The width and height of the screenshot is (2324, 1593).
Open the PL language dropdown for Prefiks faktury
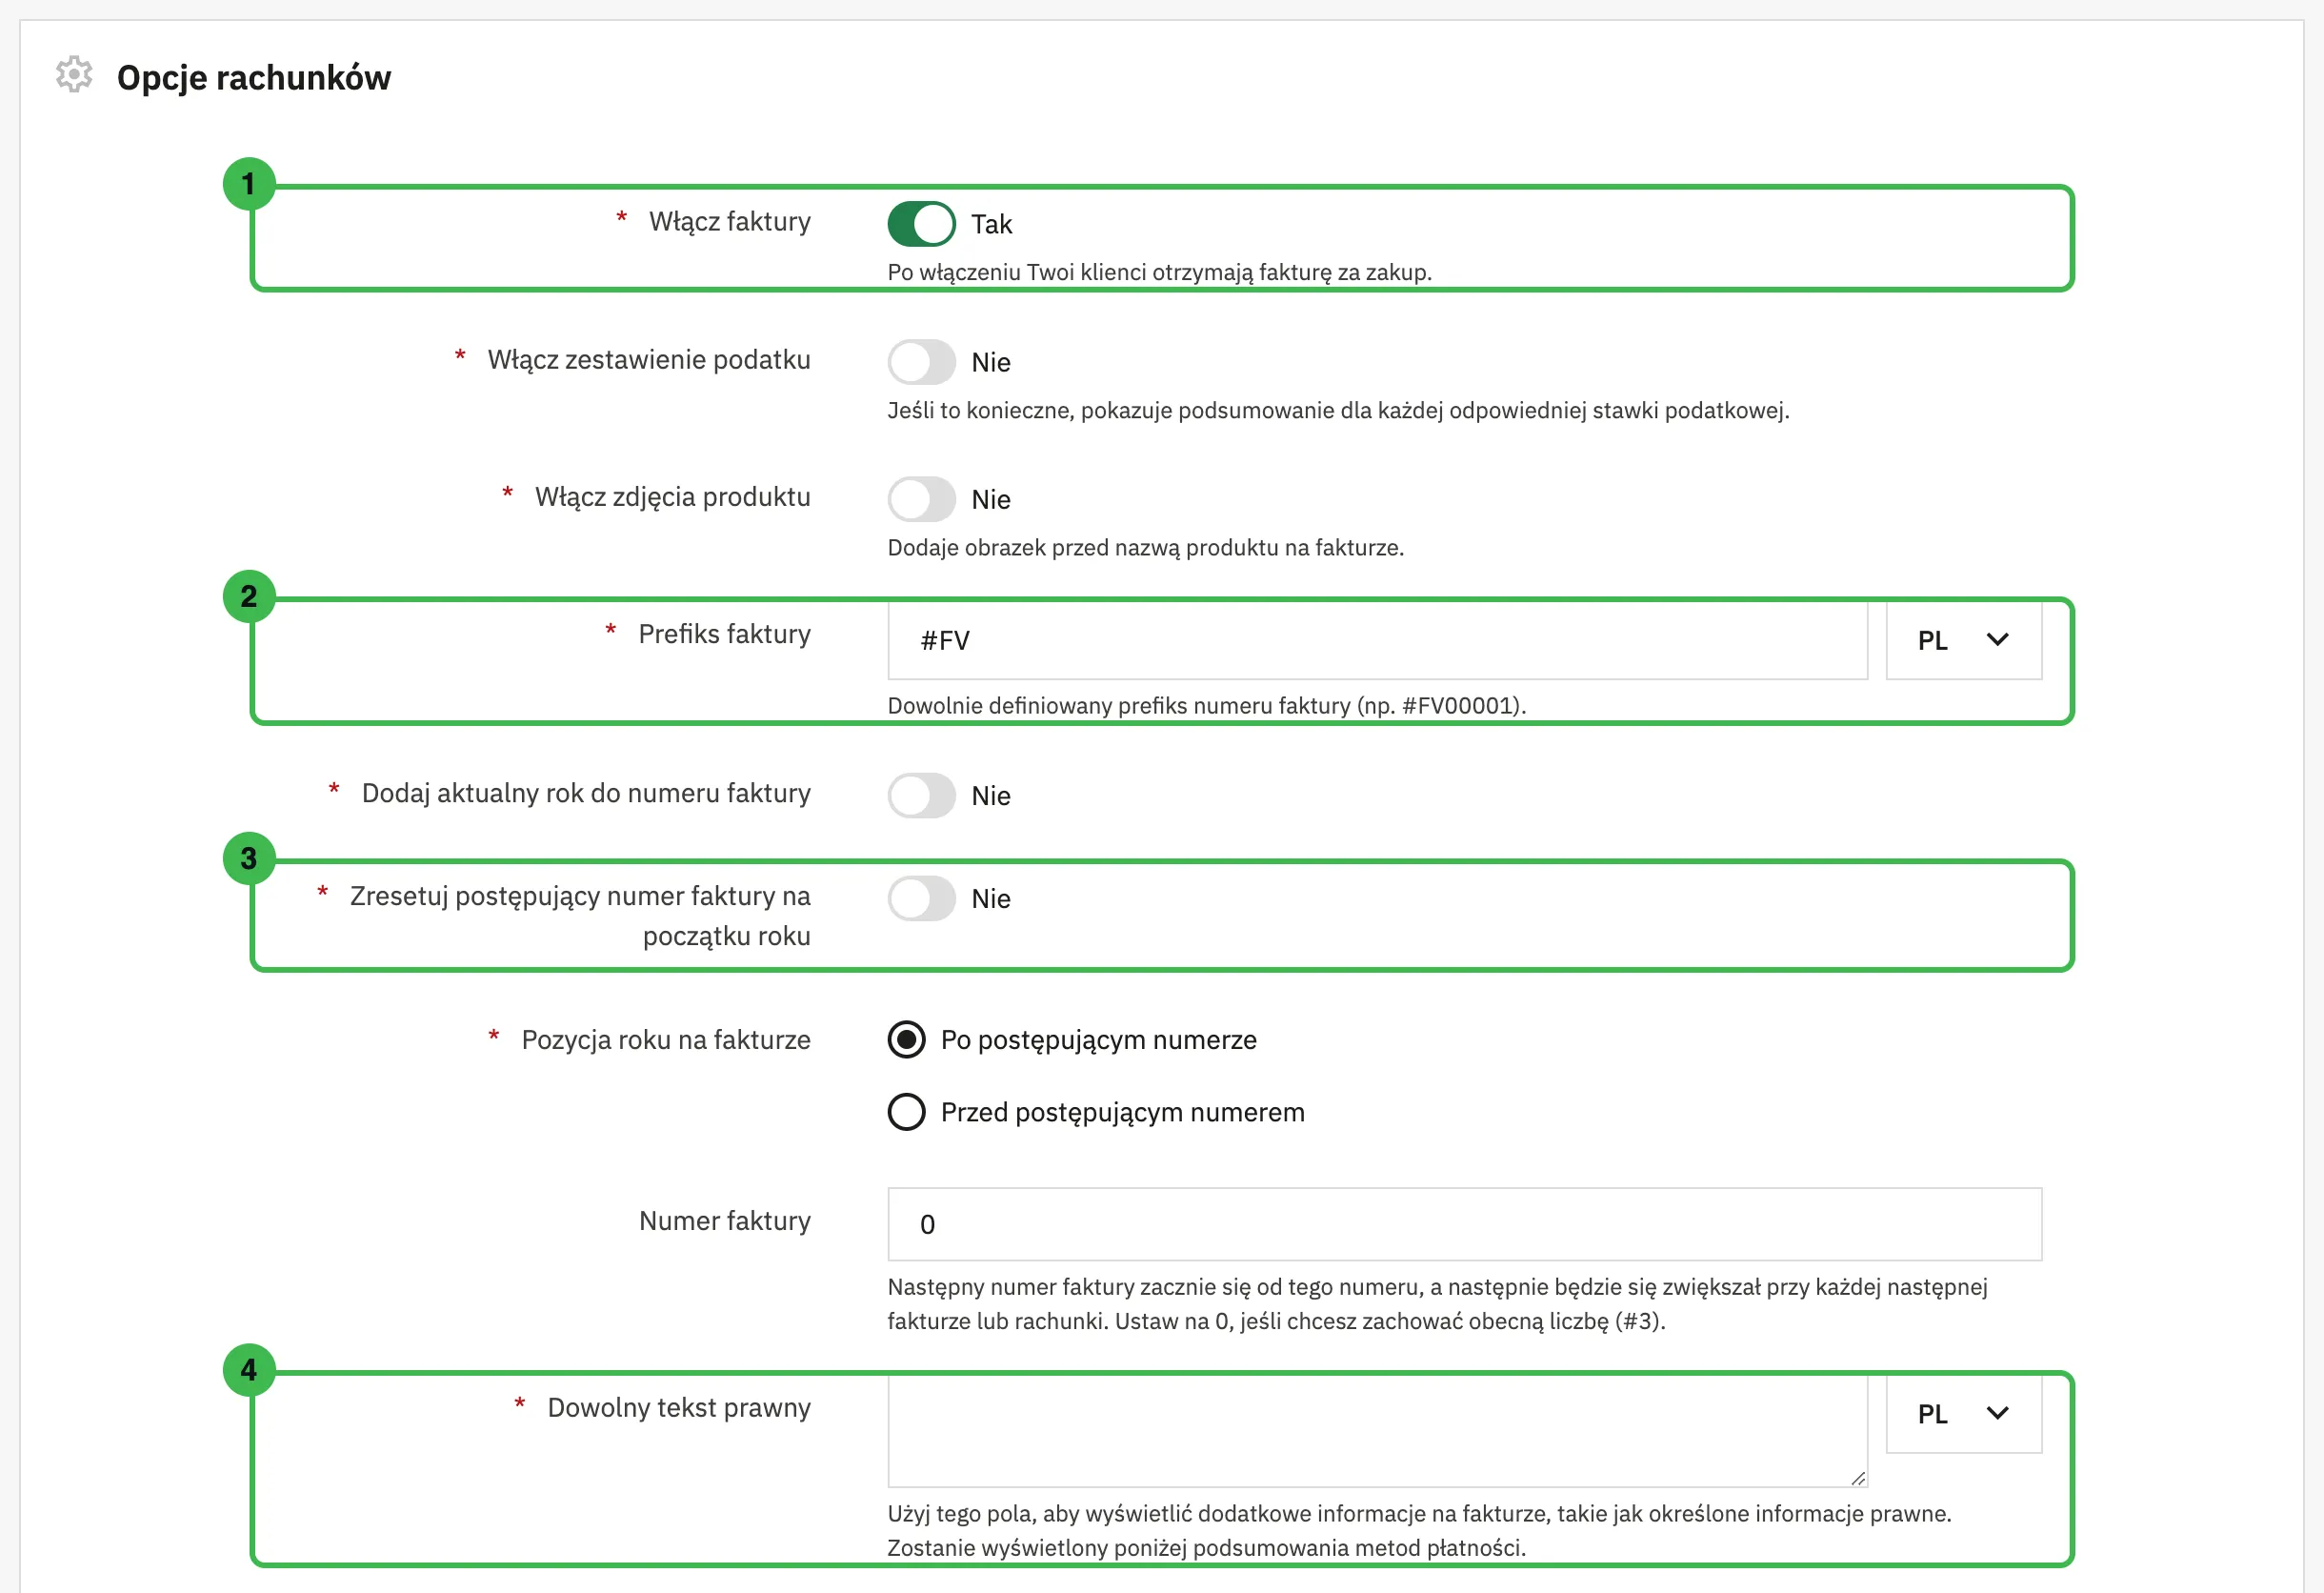[1963, 640]
